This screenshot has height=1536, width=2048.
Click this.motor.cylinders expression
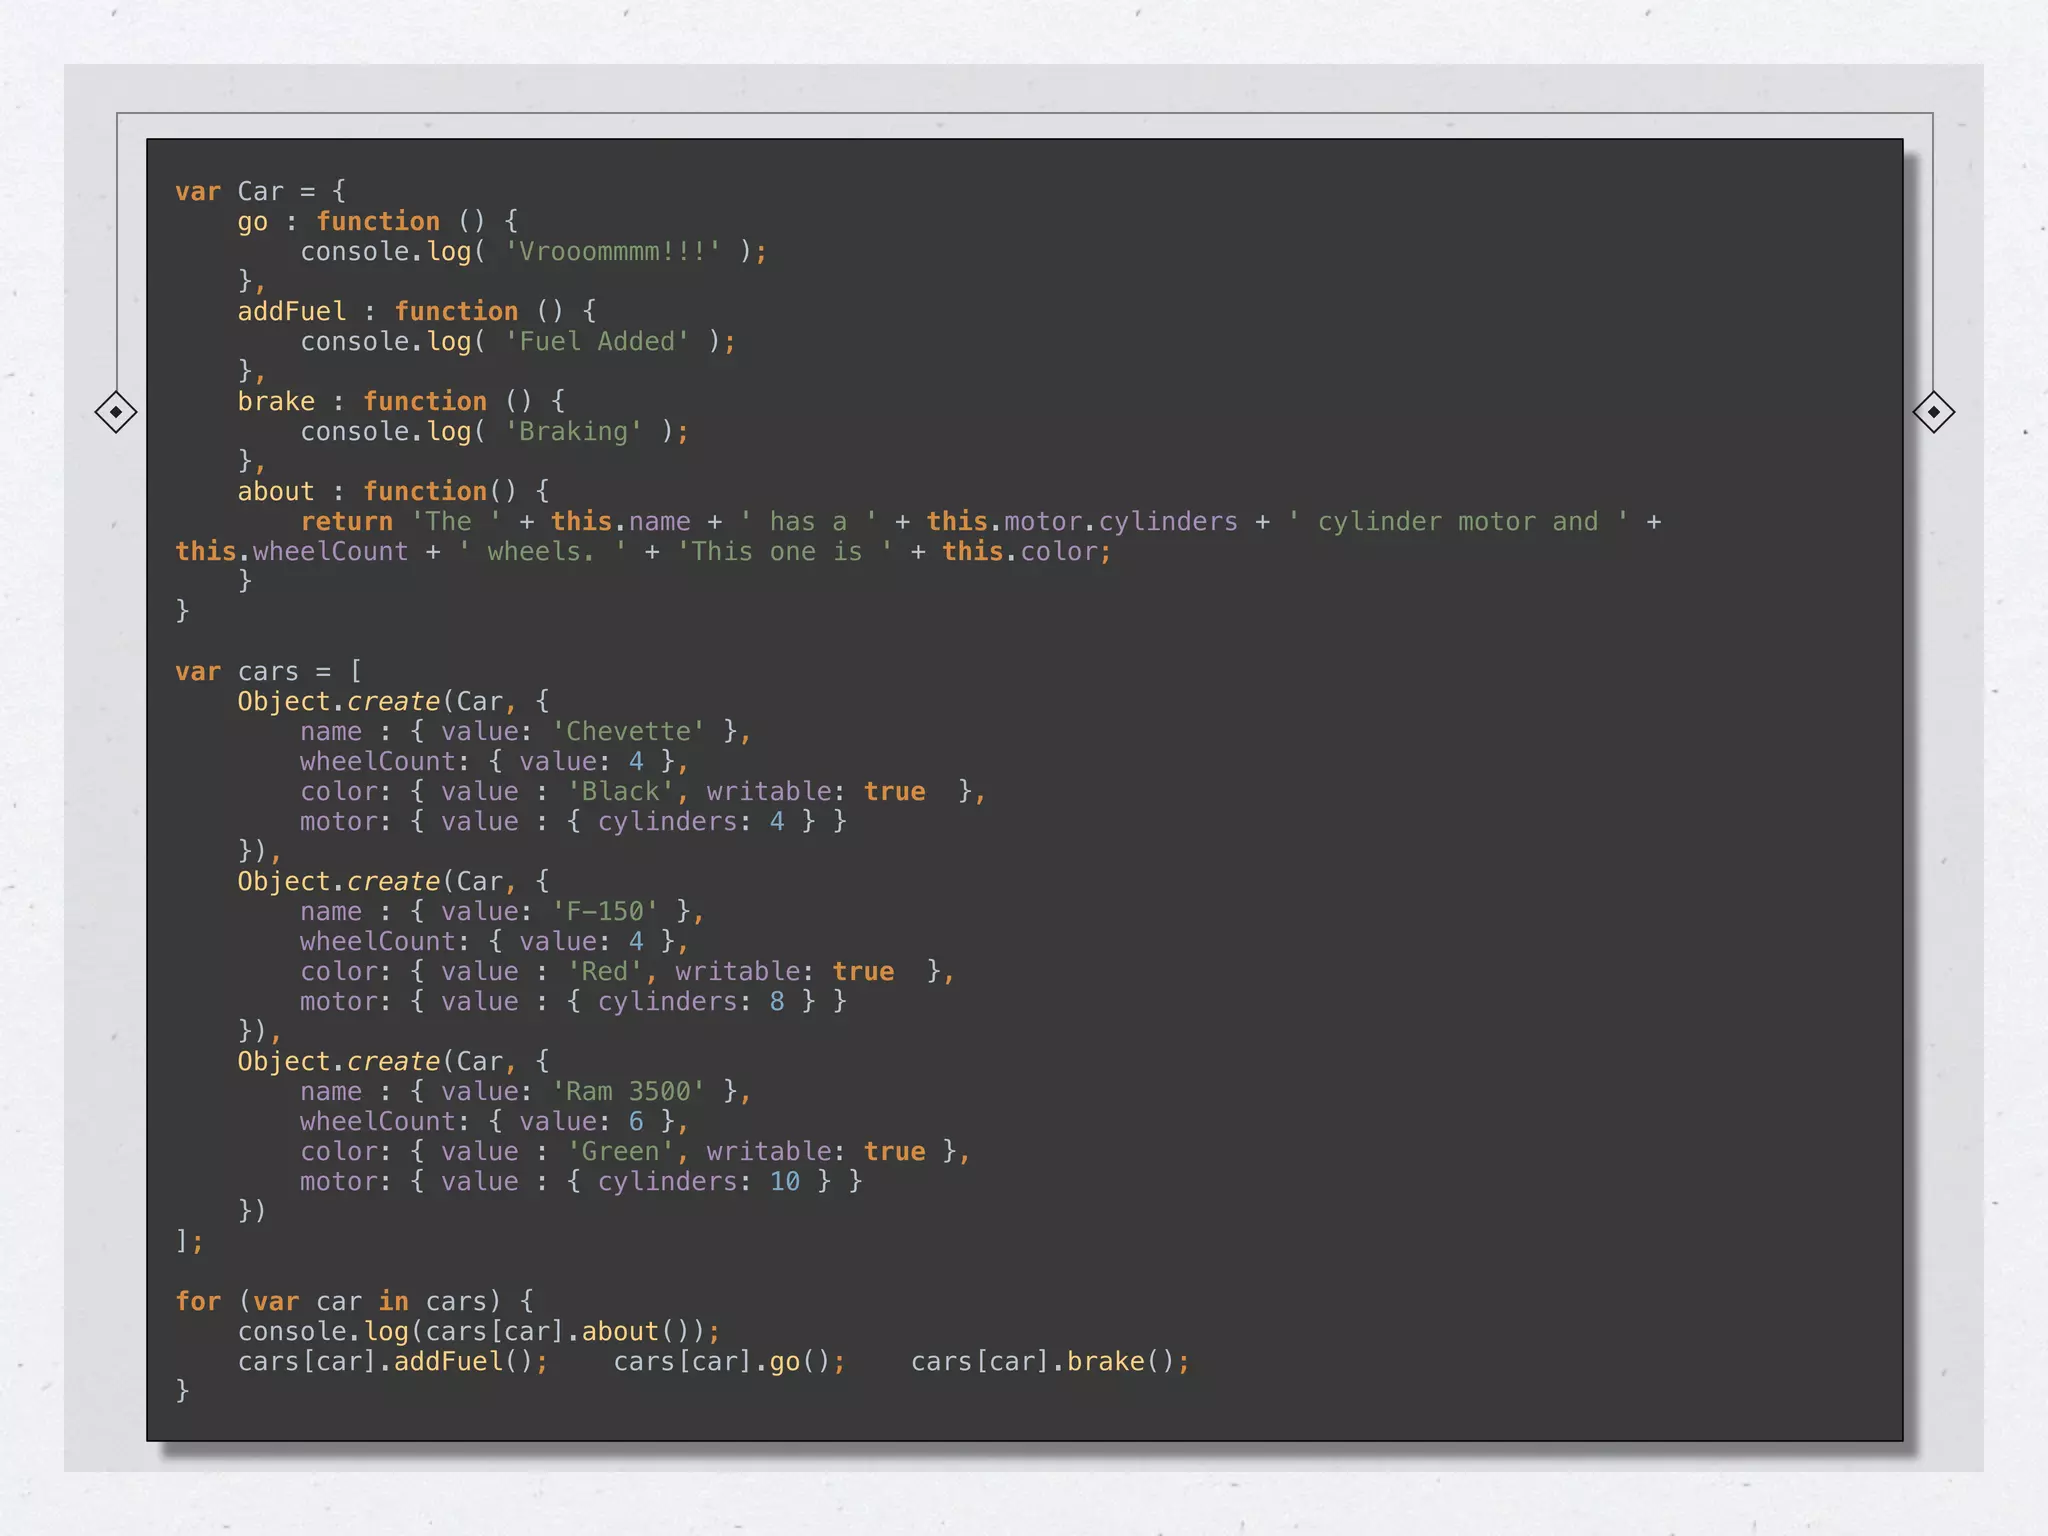[1081, 521]
